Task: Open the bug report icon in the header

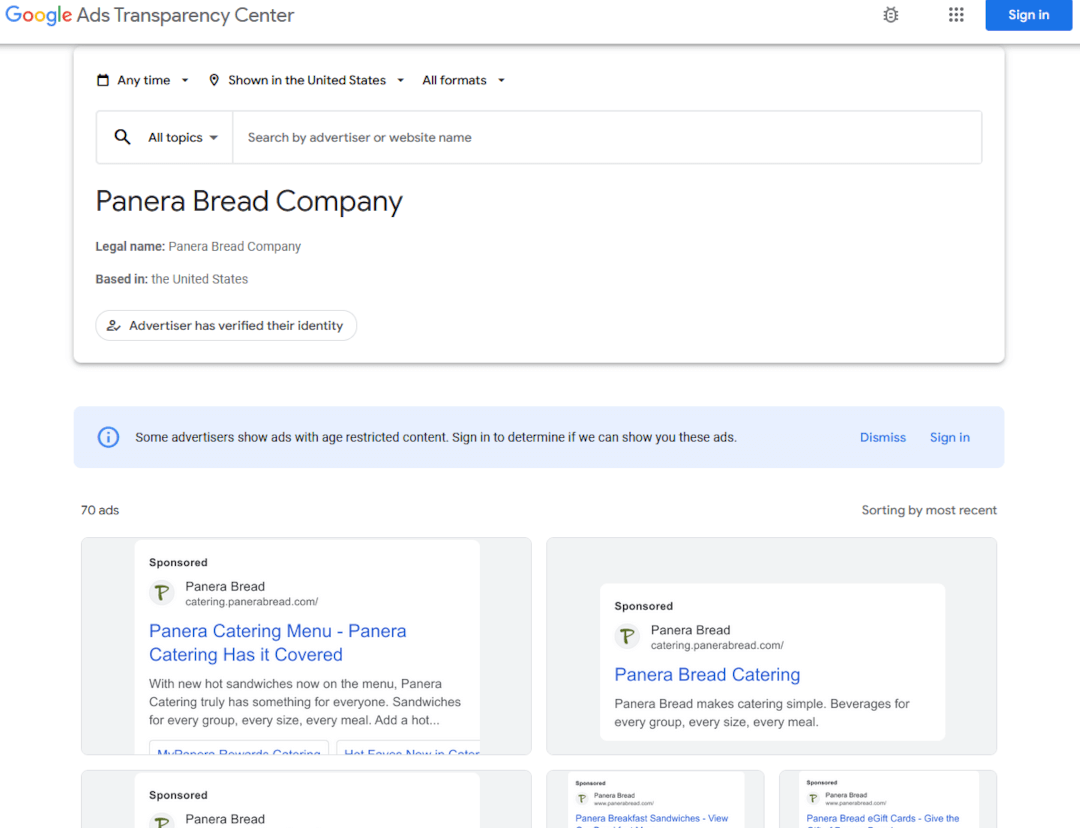Action: (890, 15)
